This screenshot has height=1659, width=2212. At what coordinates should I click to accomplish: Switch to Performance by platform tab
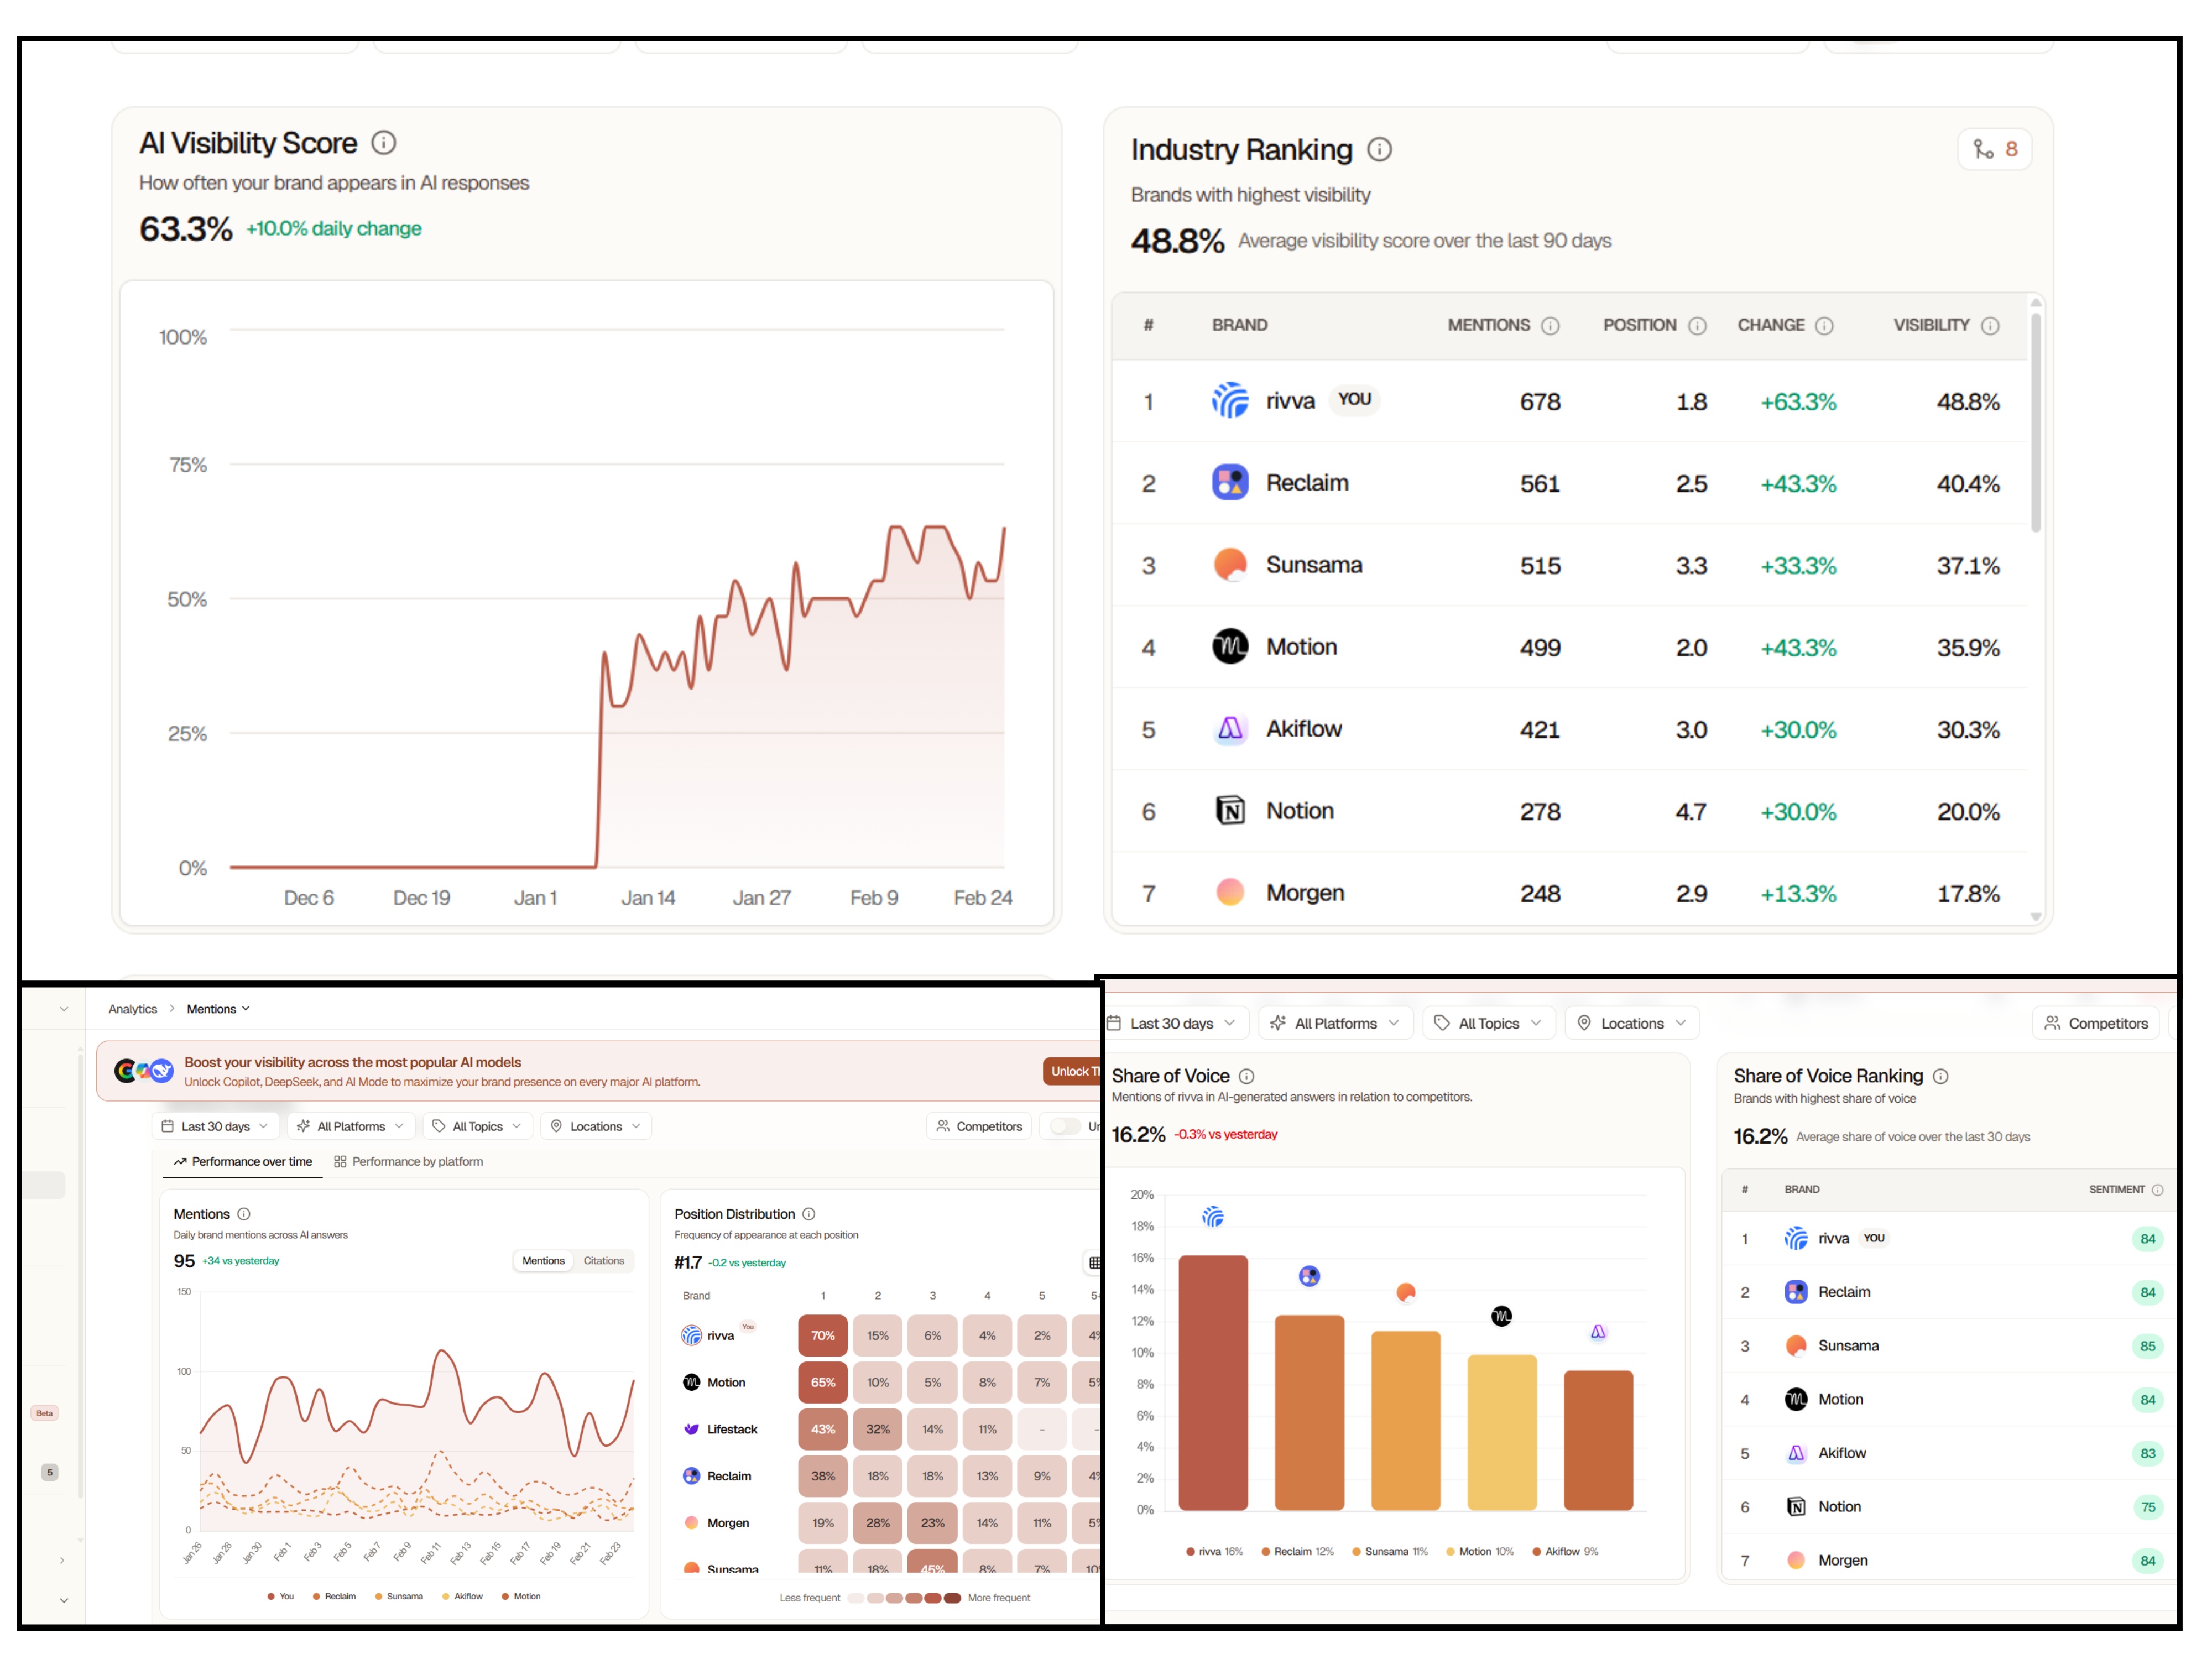408,1161
